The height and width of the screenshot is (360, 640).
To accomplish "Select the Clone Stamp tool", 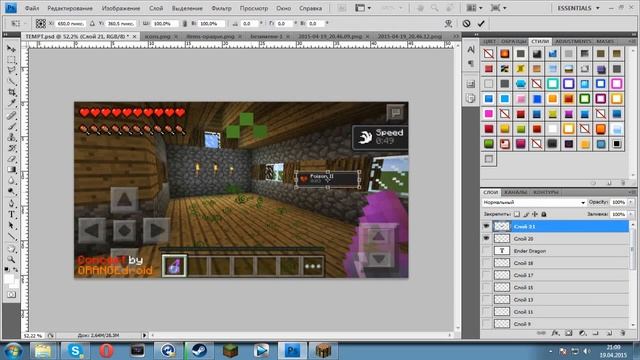I will 11,137.
